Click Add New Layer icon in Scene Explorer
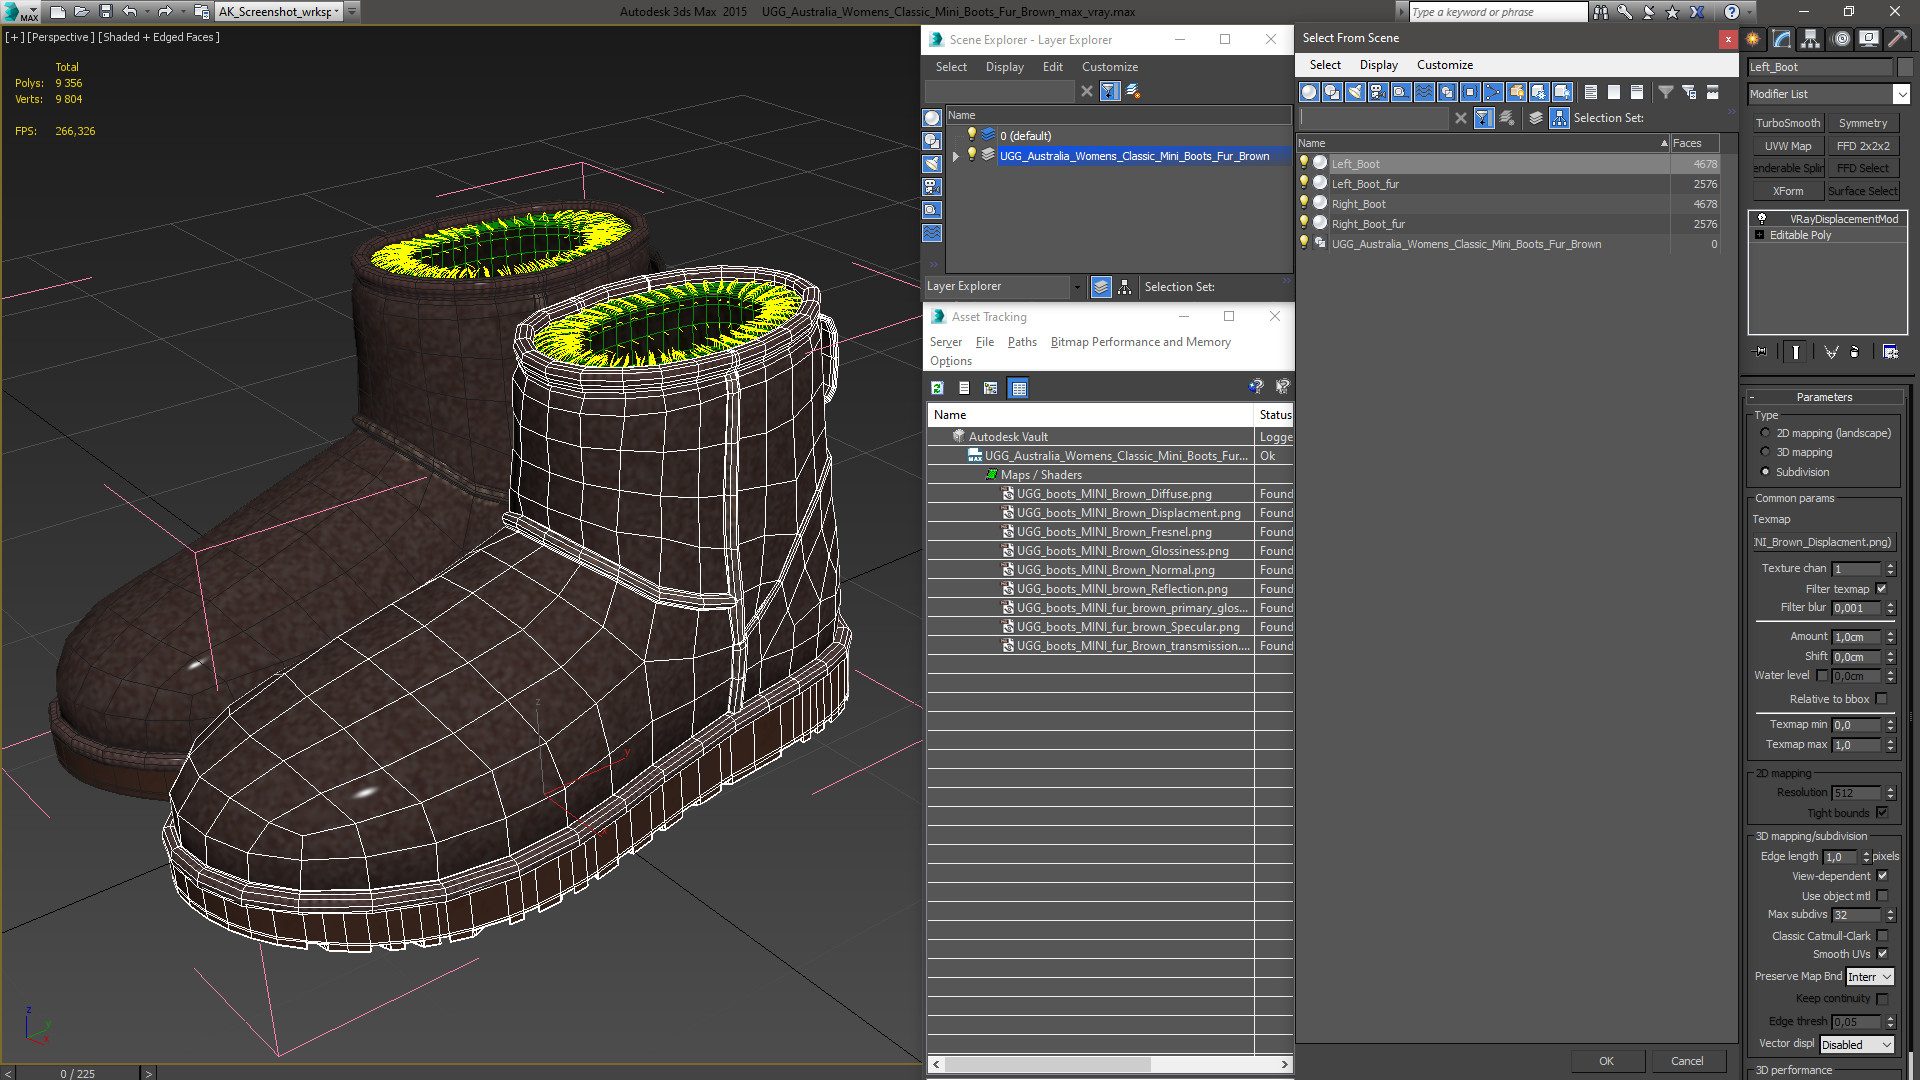This screenshot has width=1920, height=1080. [1132, 91]
